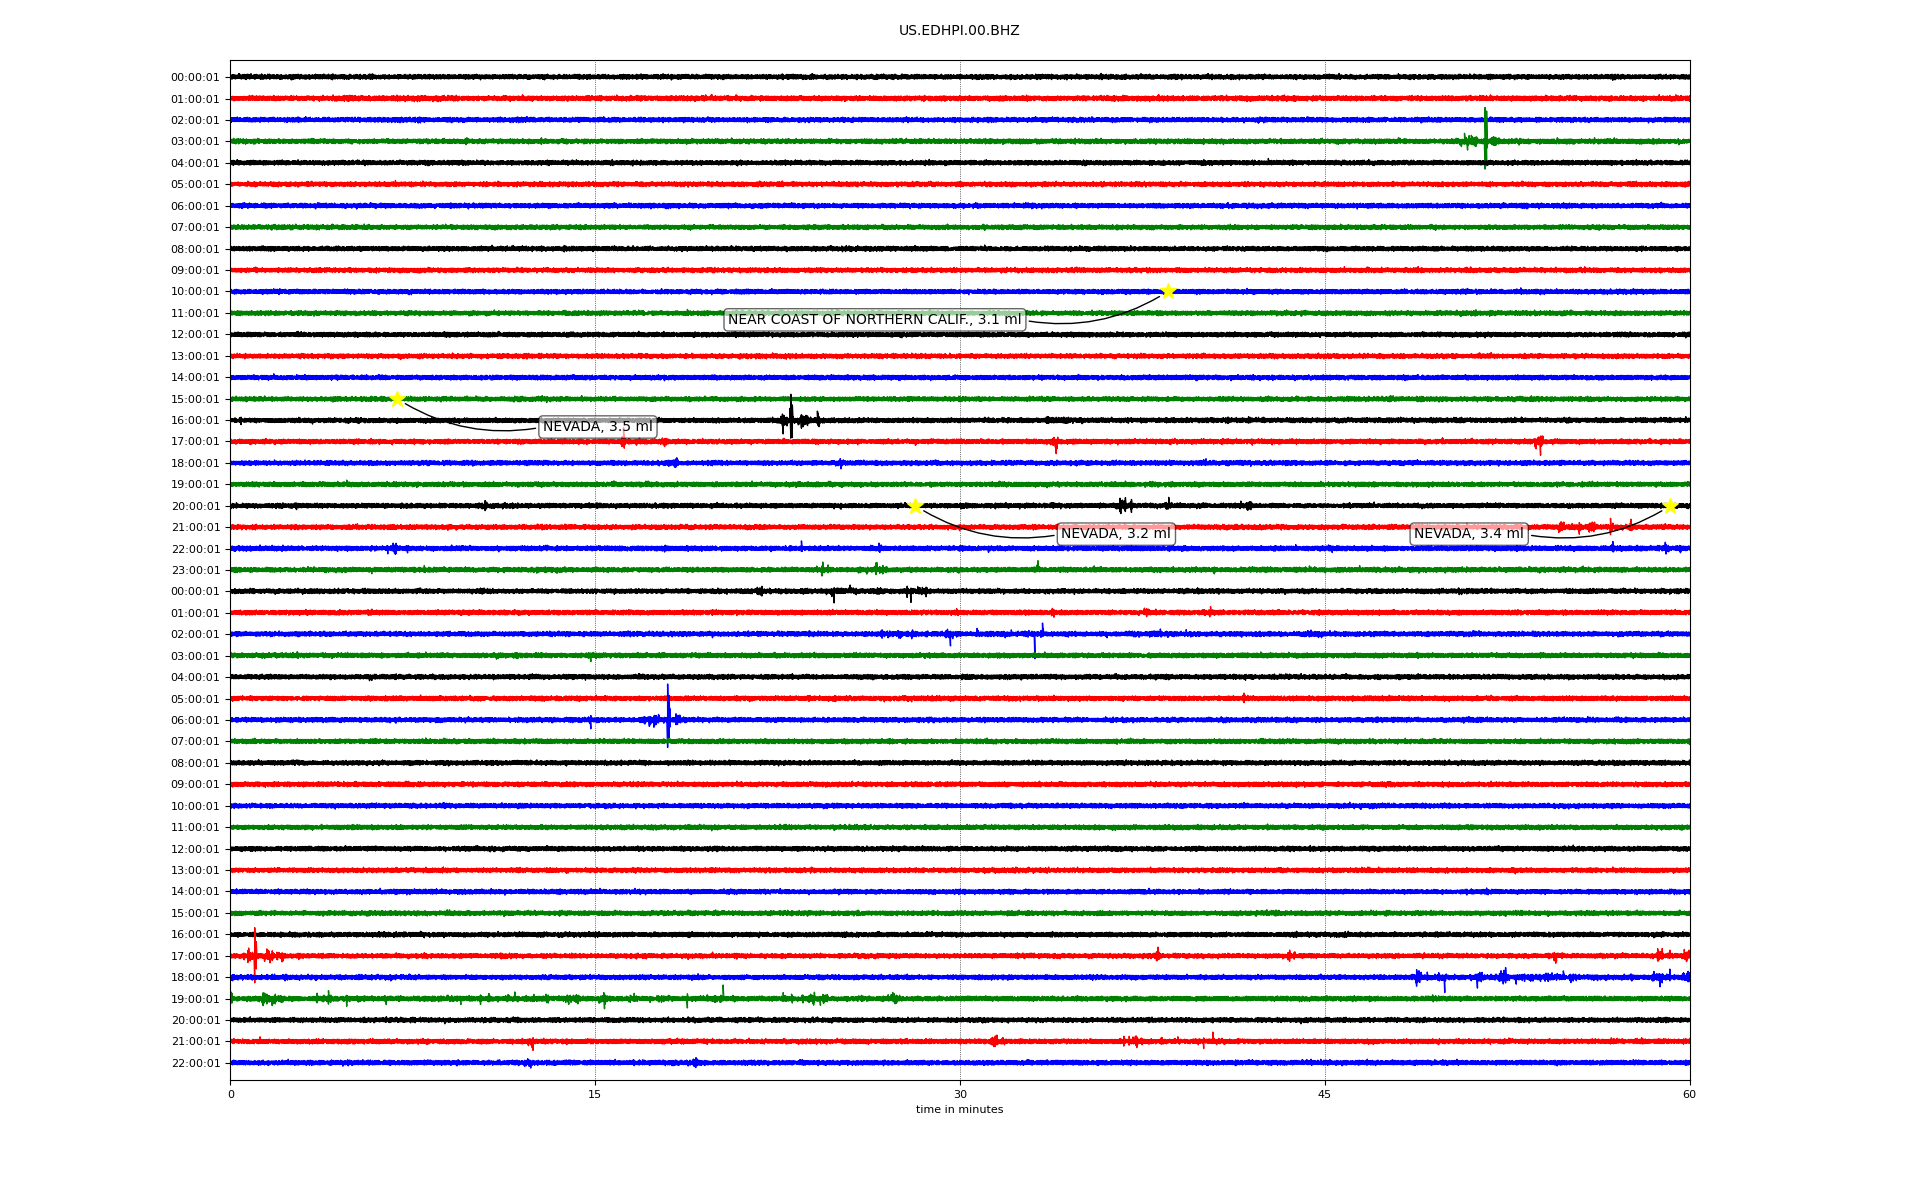1920x1200 pixels.
Task: Click the black spike on 16:00:01 trace
Action: (x=791, y=417)
